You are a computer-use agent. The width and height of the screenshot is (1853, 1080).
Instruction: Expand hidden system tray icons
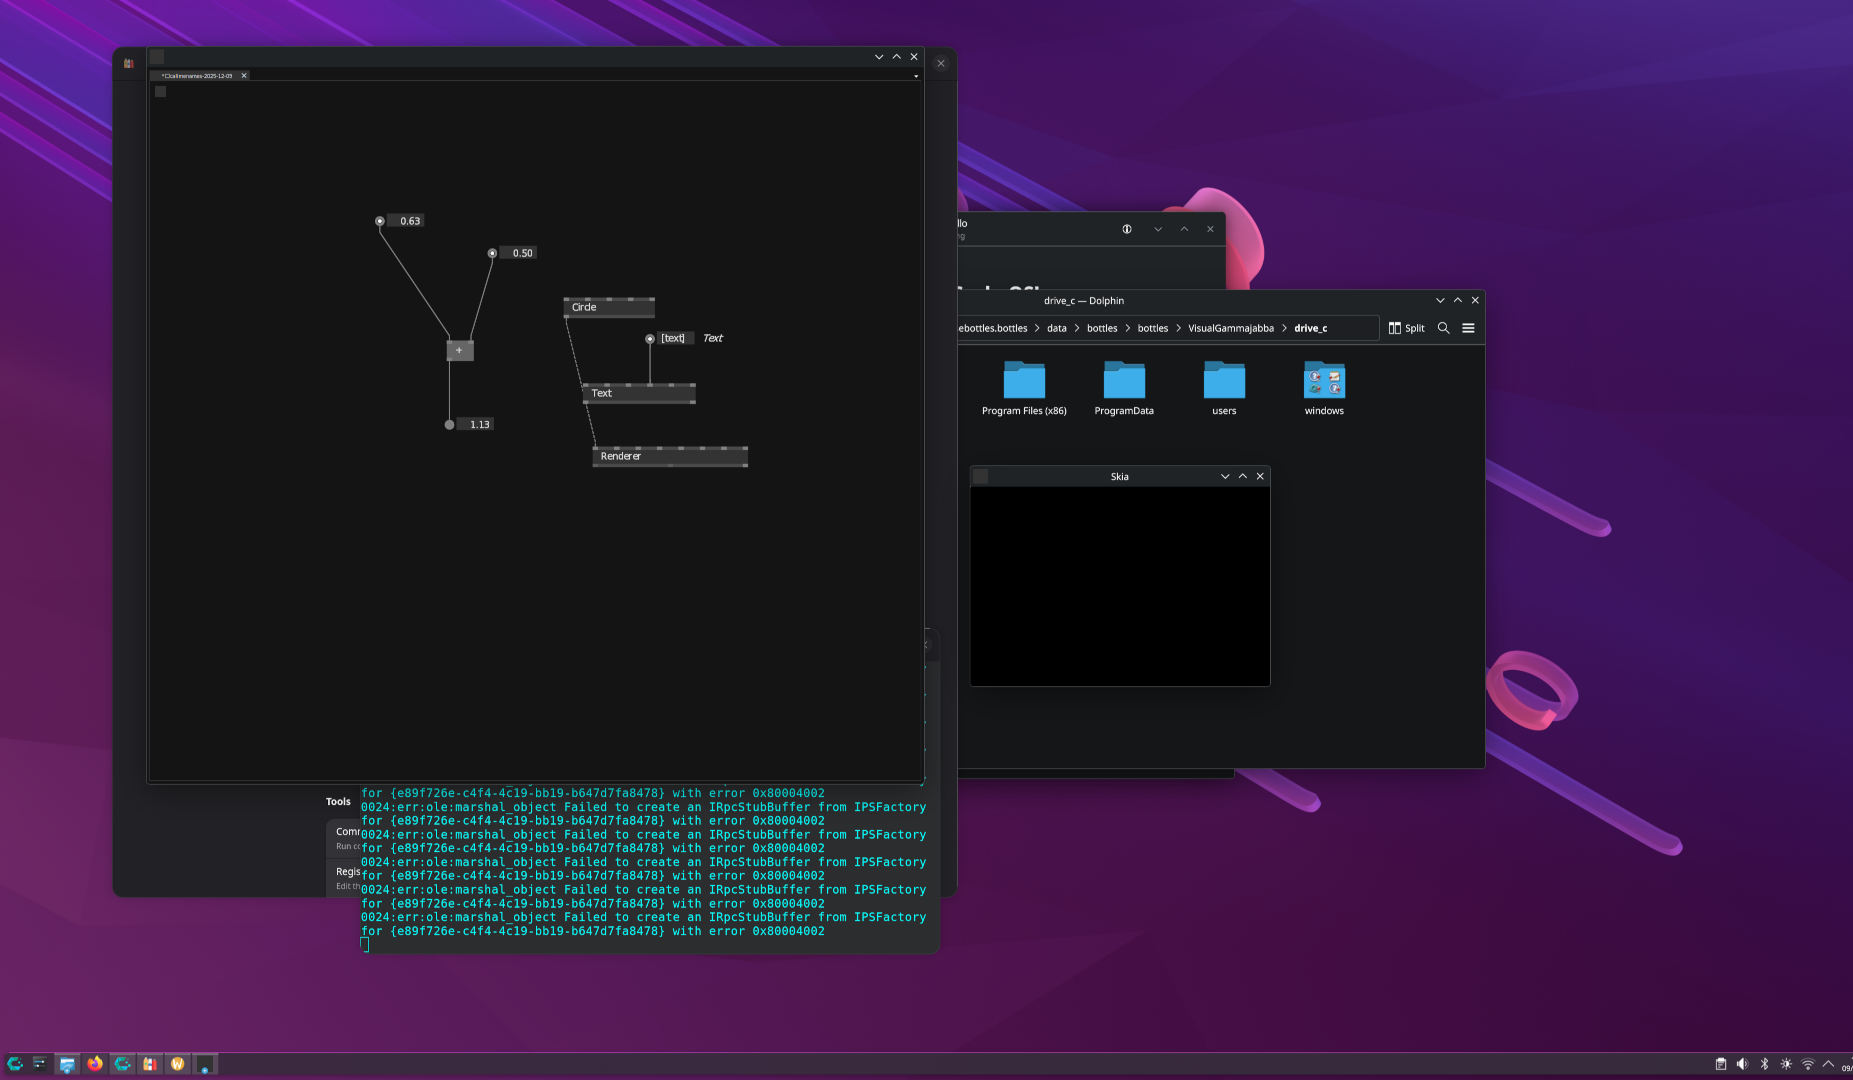[1828, 1064]
